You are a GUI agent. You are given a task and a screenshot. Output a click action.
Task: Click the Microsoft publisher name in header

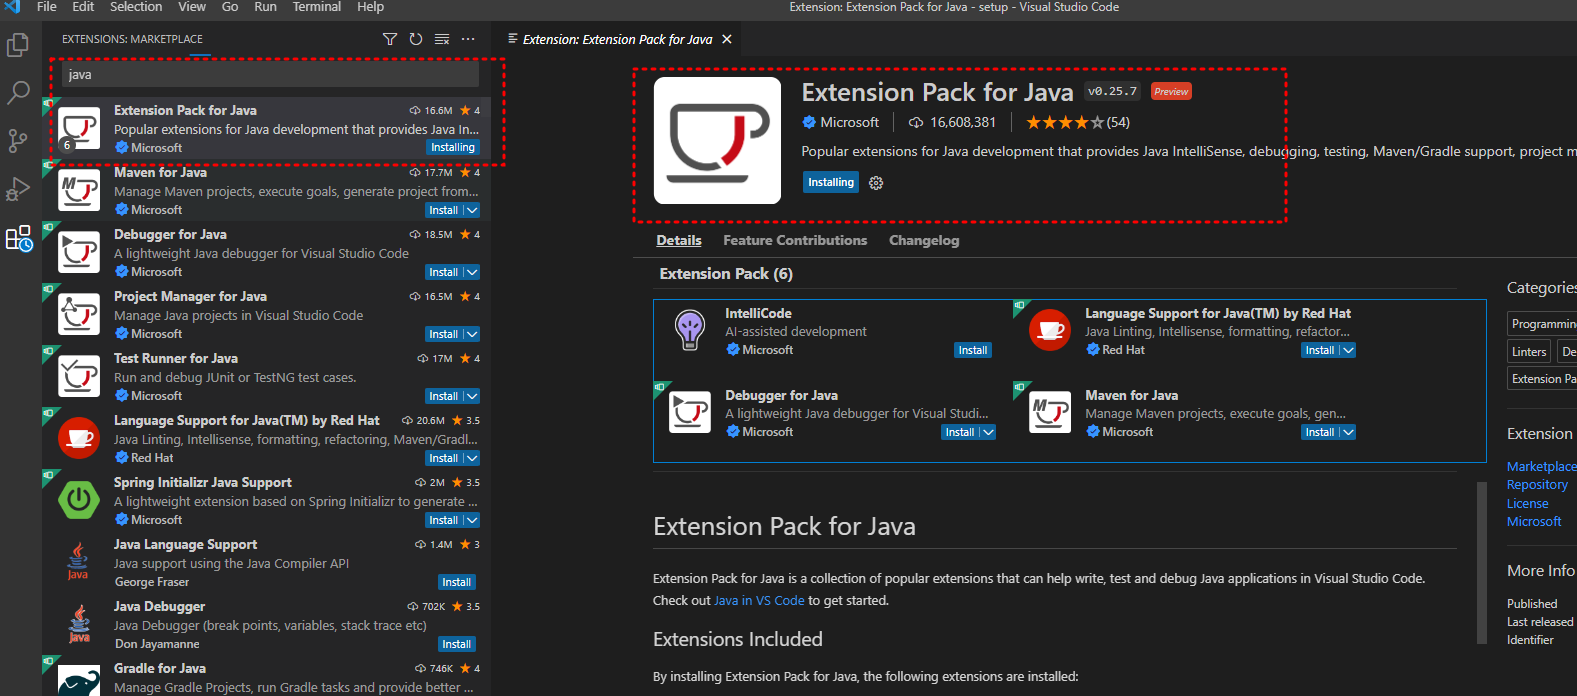point(849,122)
